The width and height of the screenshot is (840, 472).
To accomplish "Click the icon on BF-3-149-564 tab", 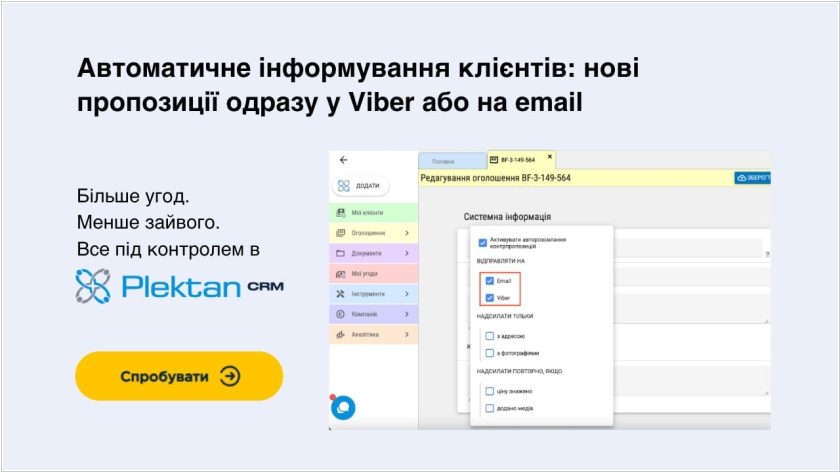I will (494, 160).
